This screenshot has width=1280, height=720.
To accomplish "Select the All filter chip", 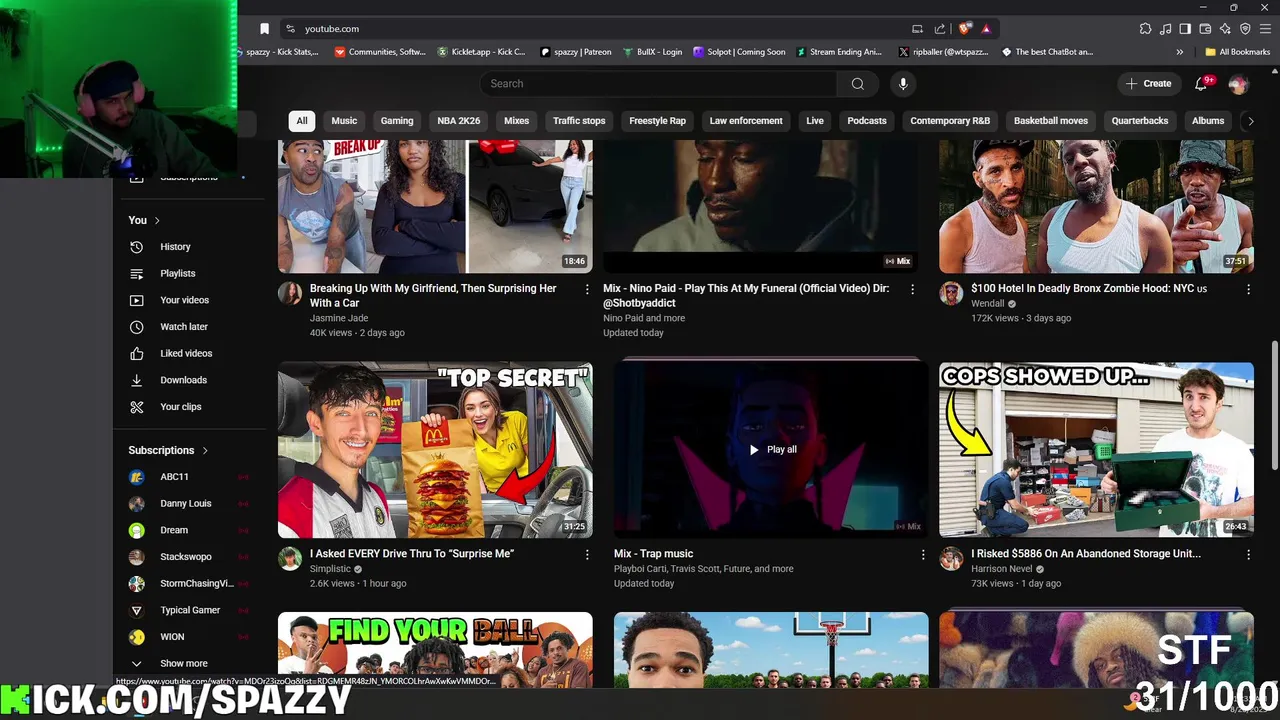I will (x=301, y=121).
